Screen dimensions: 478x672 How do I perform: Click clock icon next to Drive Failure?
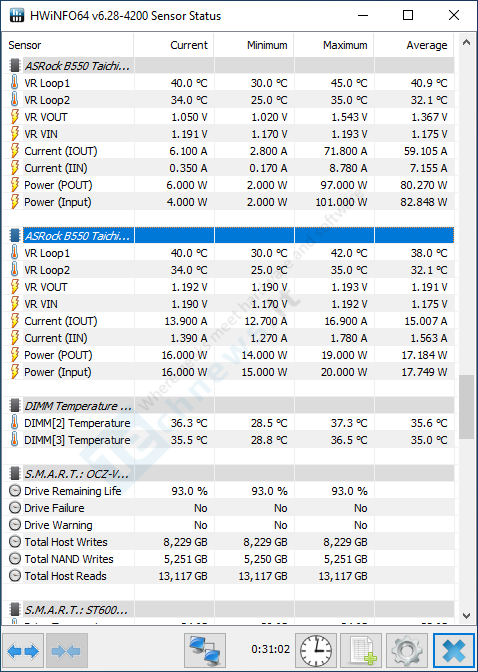(15, 508)
